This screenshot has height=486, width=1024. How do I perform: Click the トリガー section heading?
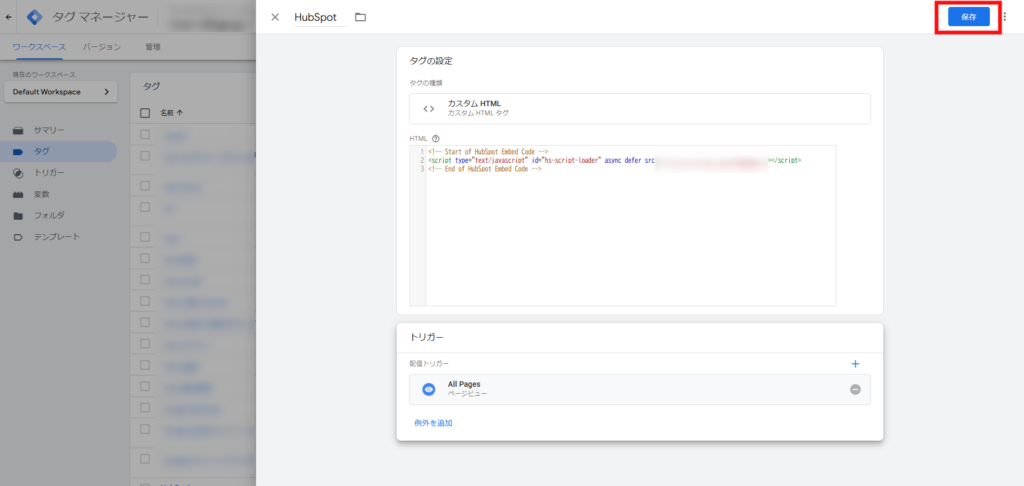(x=426, y=337)
